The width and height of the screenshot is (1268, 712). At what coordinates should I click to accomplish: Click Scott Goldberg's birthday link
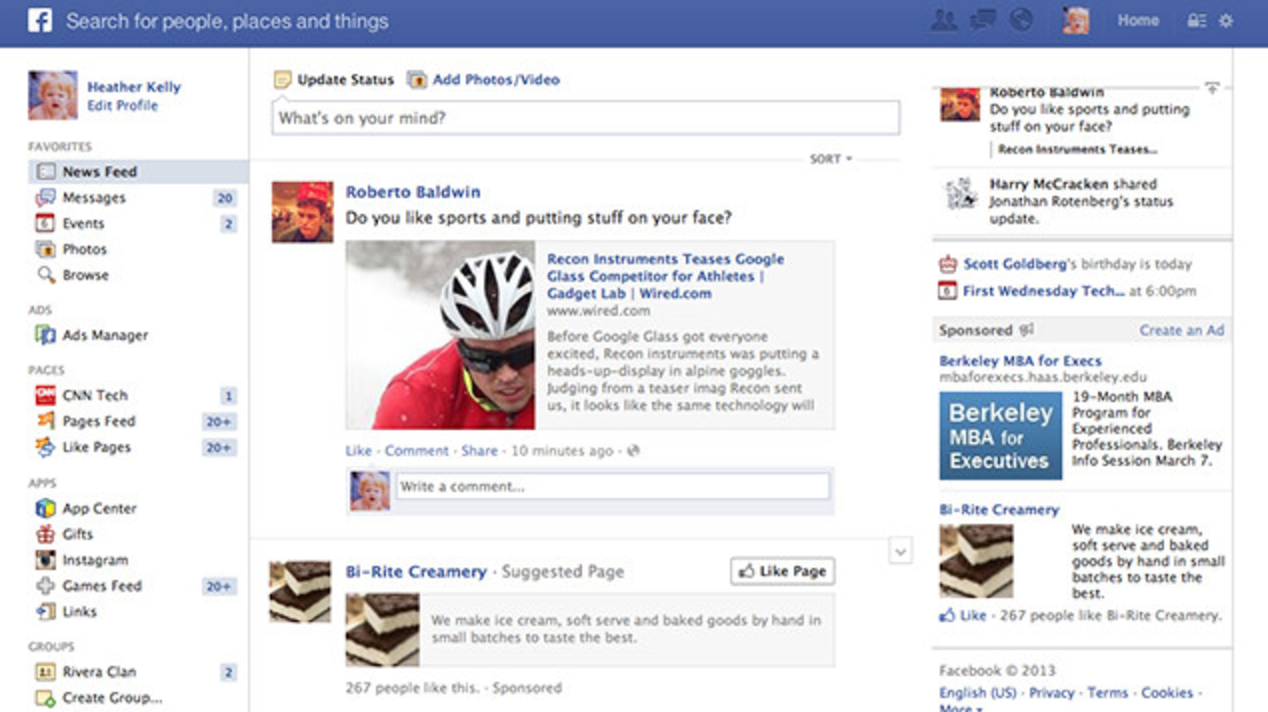tap(1015, 265)
